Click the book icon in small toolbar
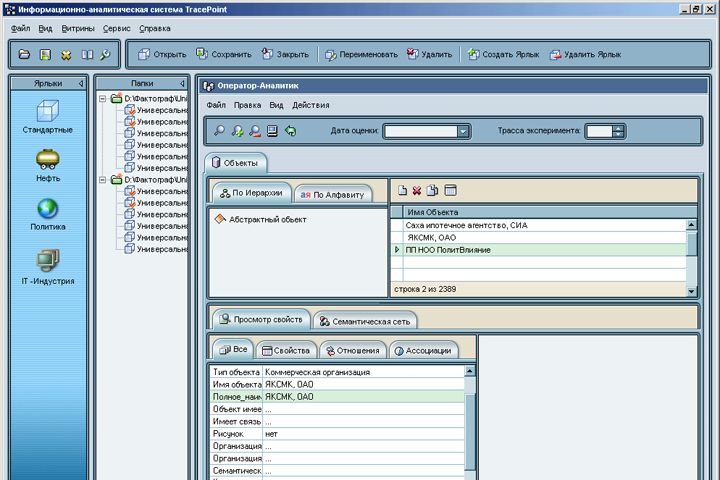720x480 pixels. 87,55
